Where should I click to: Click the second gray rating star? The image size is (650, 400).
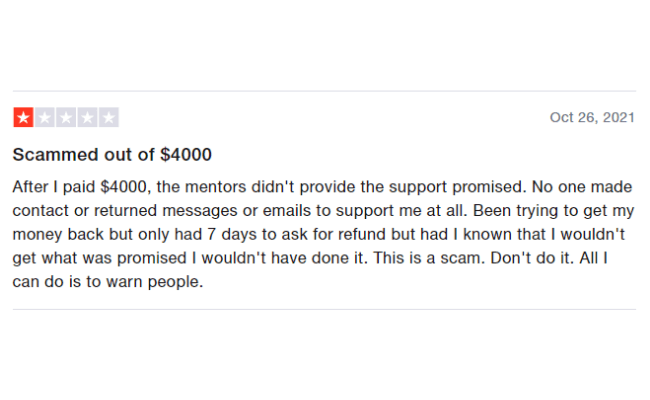coord(45,117)
